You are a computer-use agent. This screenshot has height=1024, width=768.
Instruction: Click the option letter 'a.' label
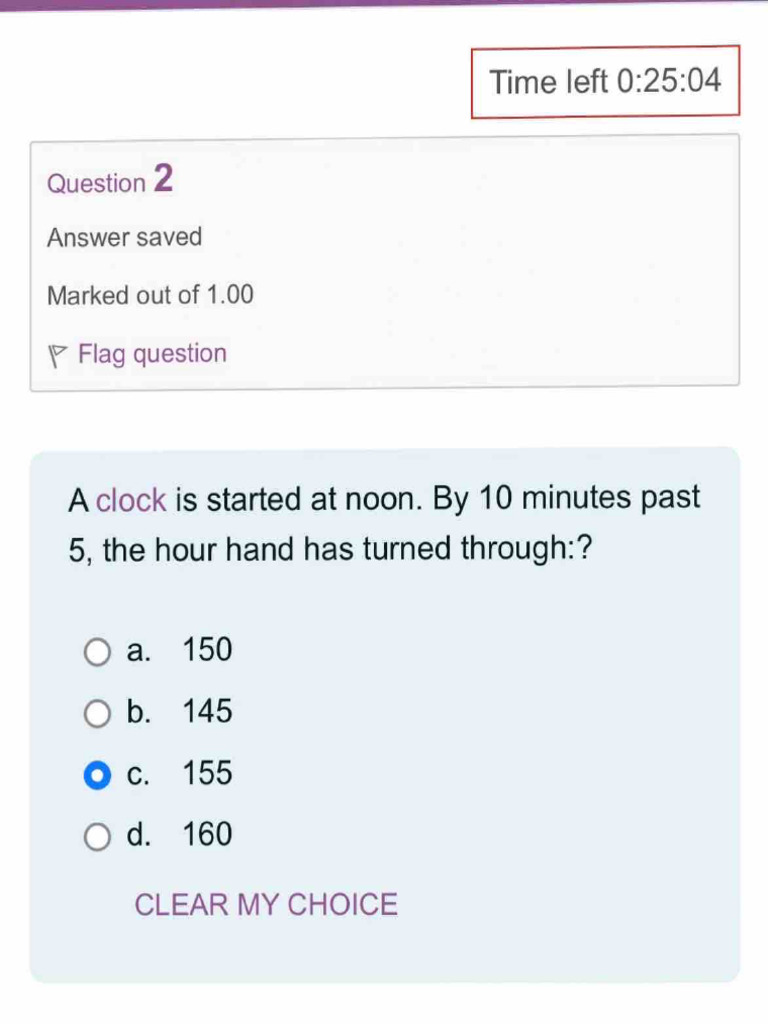click(x=139, y=652)
